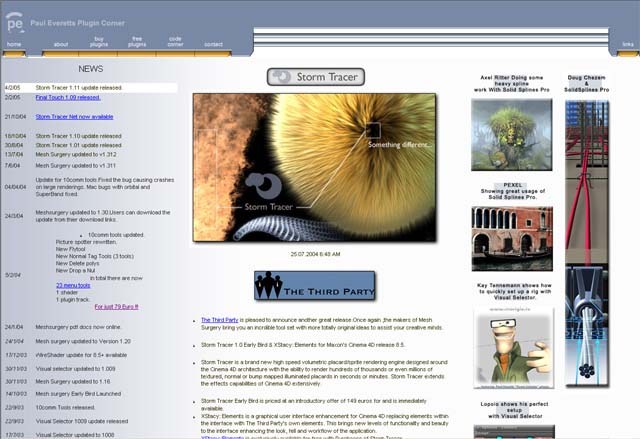Click the three figures icon on Third Party banner
640x439 pixels.
(x=268, y=285)
